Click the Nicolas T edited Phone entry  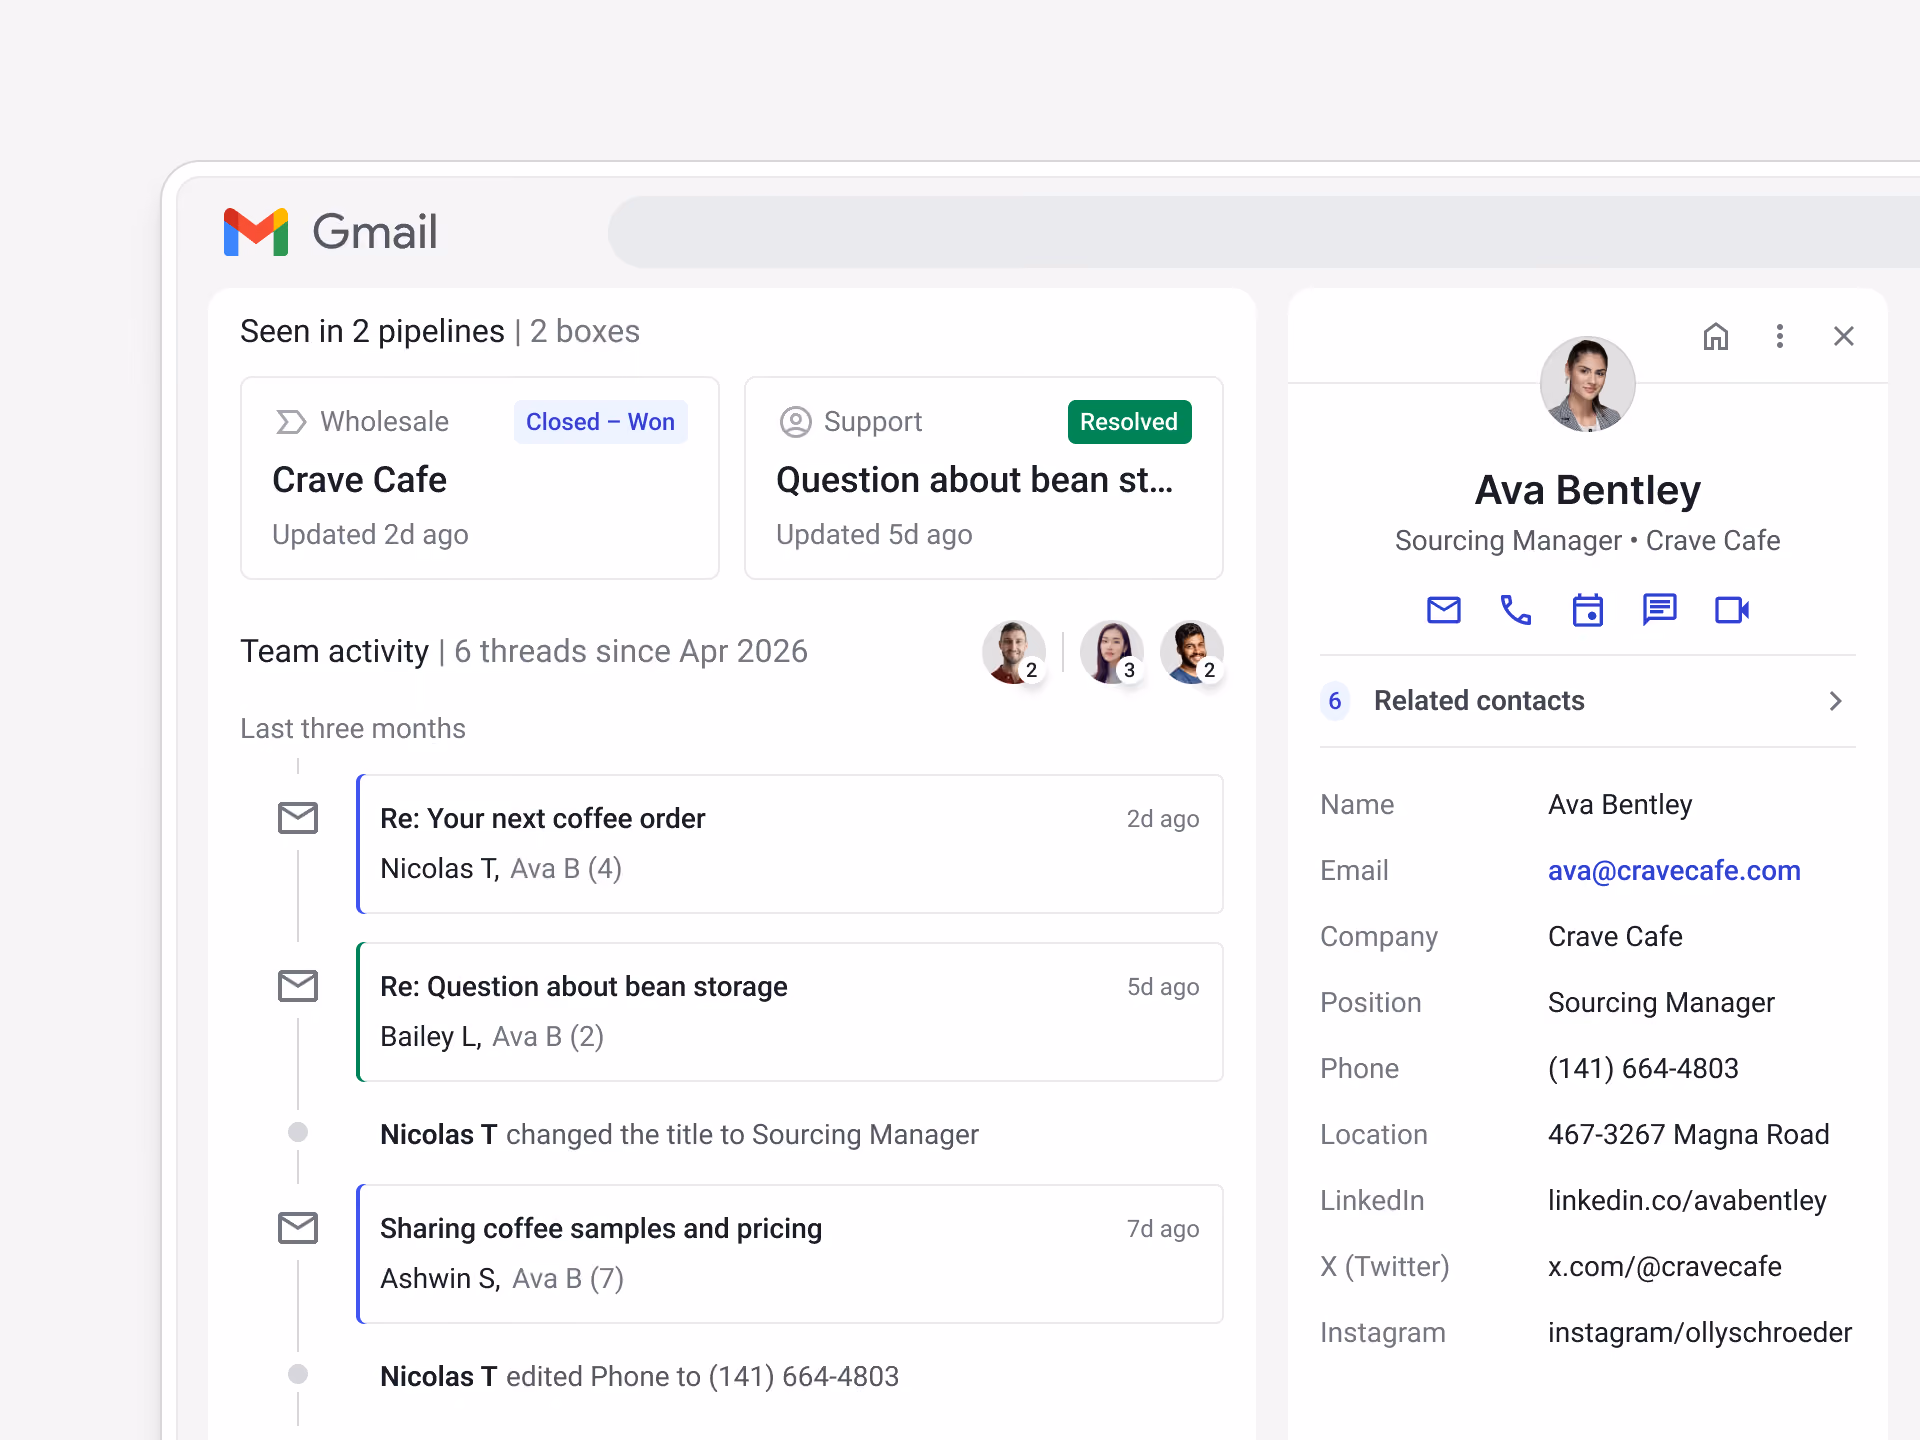pyautogui.click(x=639, y=1376)
